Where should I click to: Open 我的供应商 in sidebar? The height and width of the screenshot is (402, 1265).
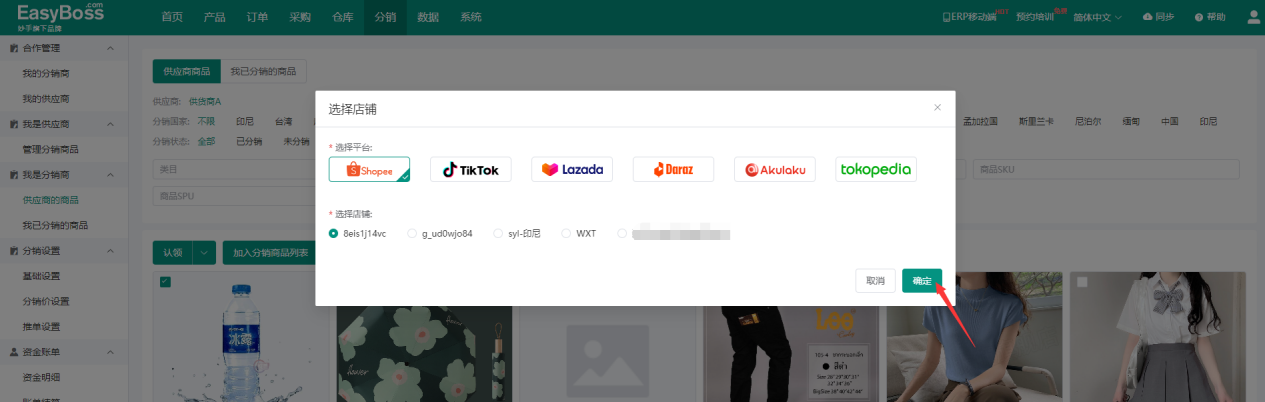click(46, 99)
